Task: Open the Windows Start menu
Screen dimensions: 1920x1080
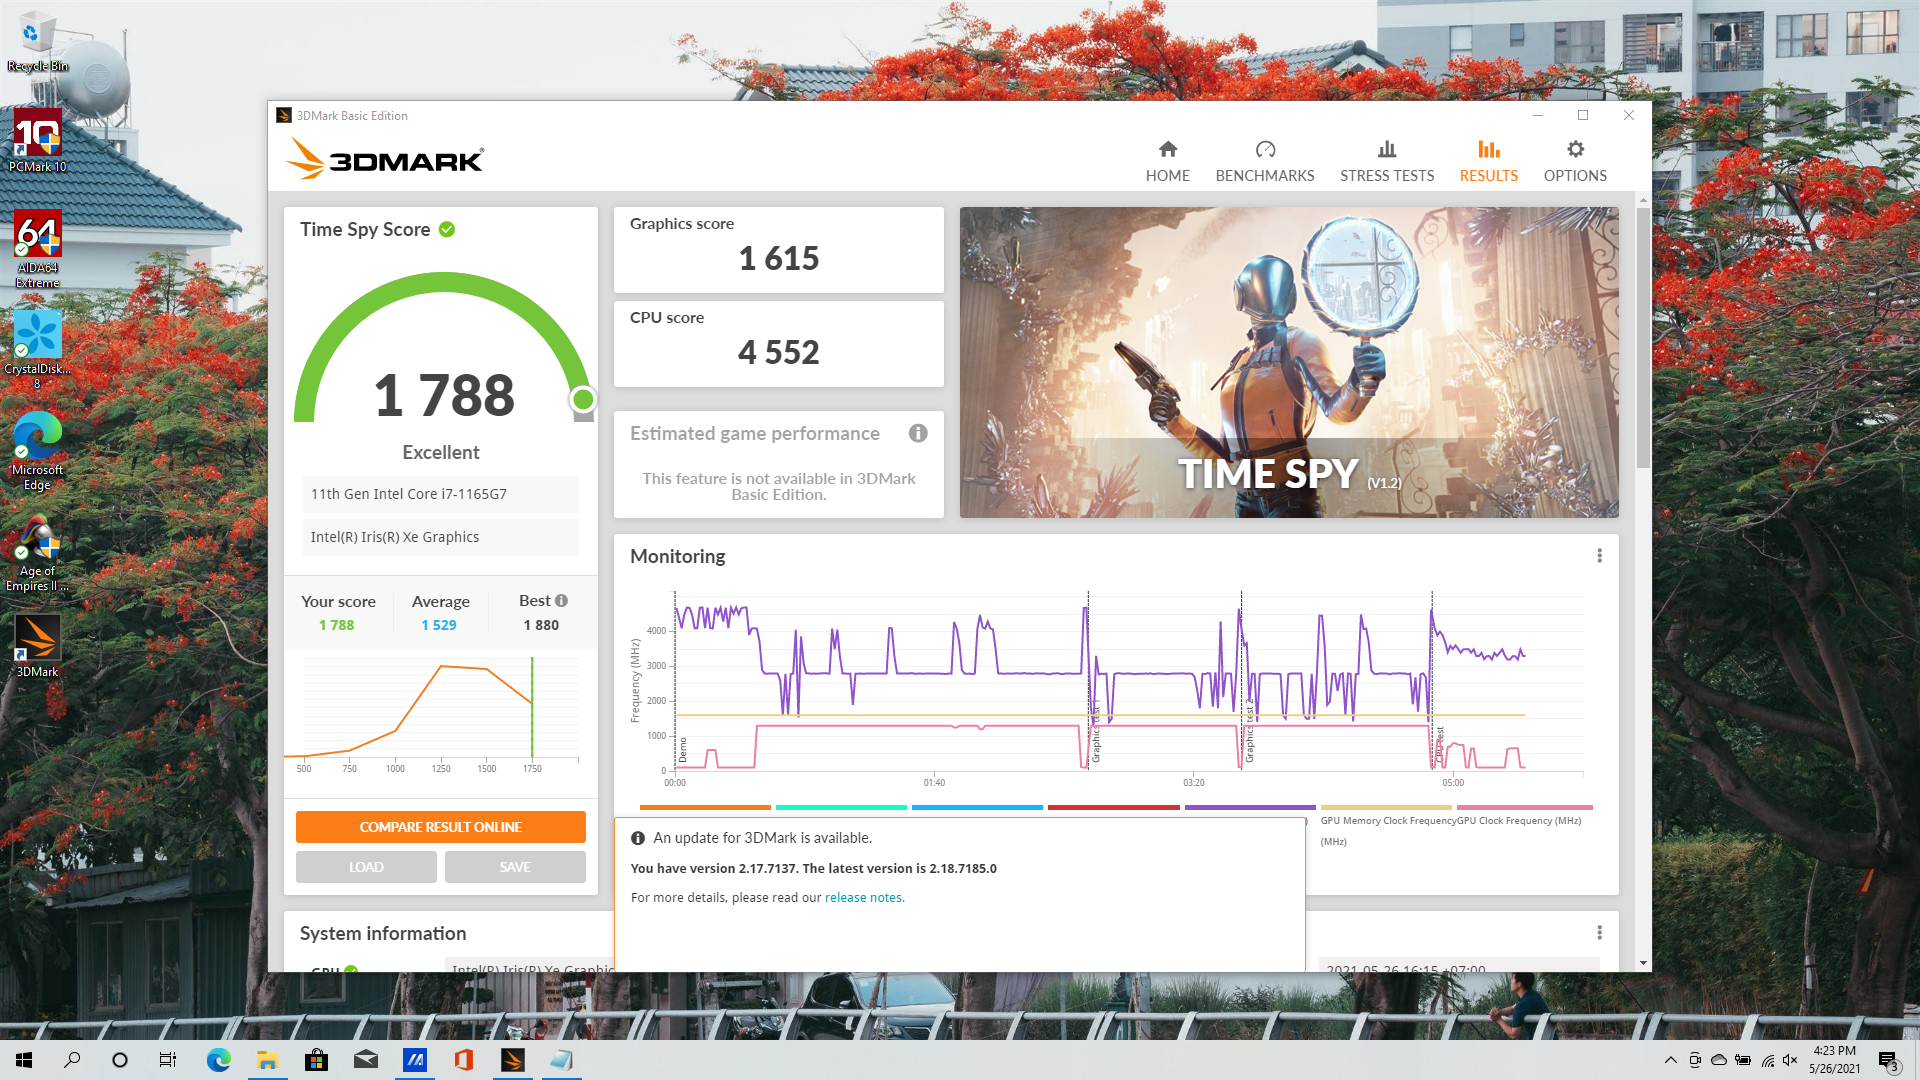Action: (24, 1060)
